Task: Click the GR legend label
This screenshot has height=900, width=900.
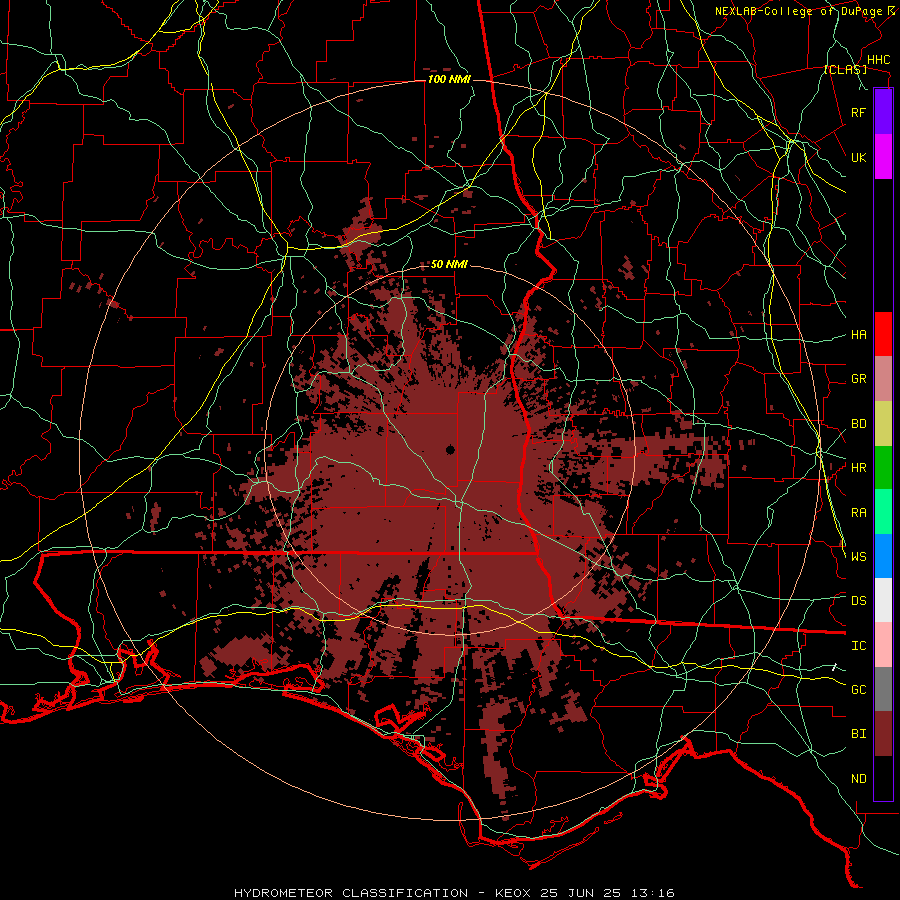Action: 858,379
